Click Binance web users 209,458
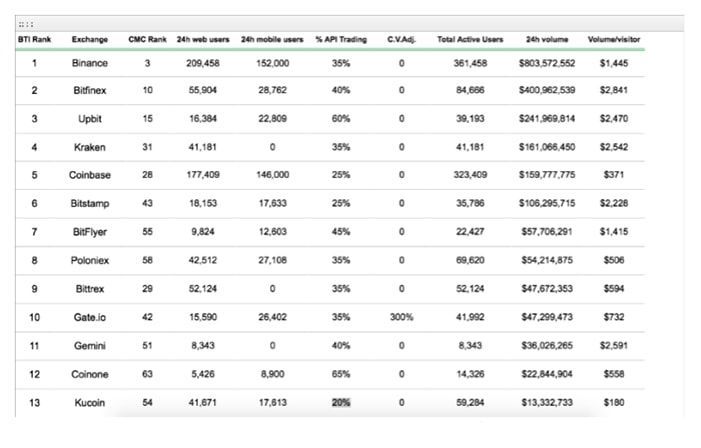 pos(203,63)
